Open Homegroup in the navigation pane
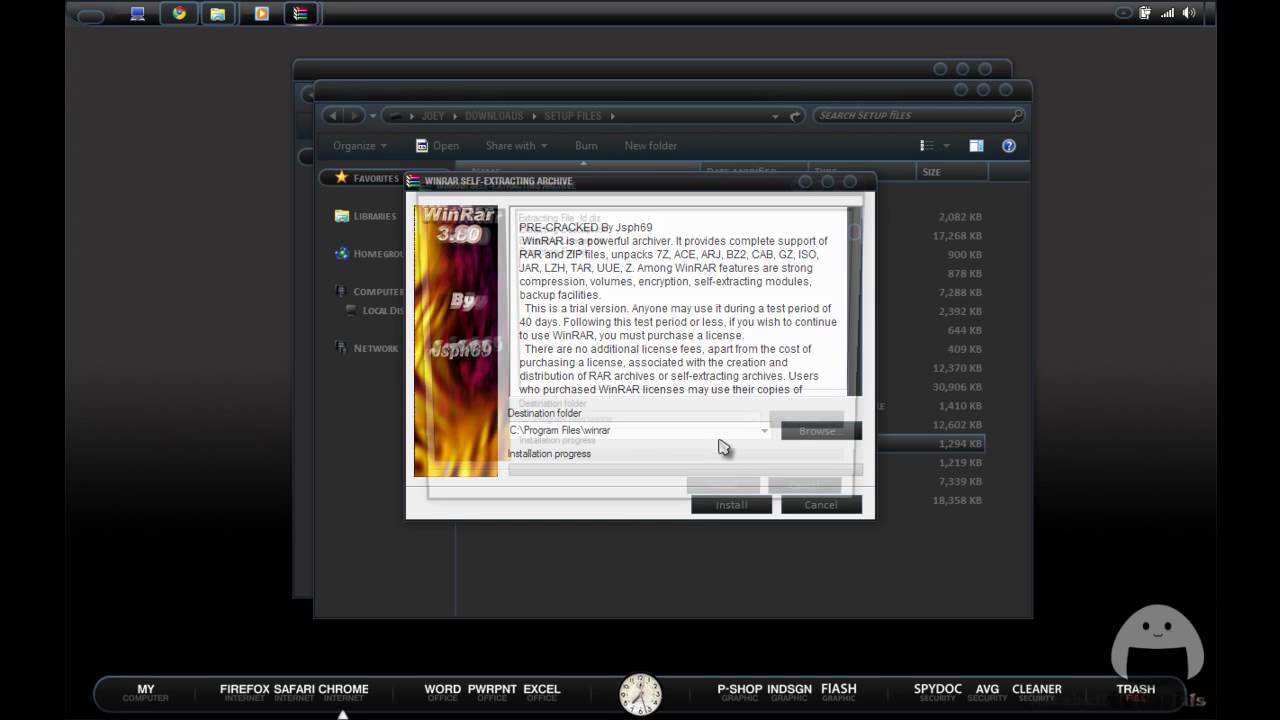 [x=369, y=254]
